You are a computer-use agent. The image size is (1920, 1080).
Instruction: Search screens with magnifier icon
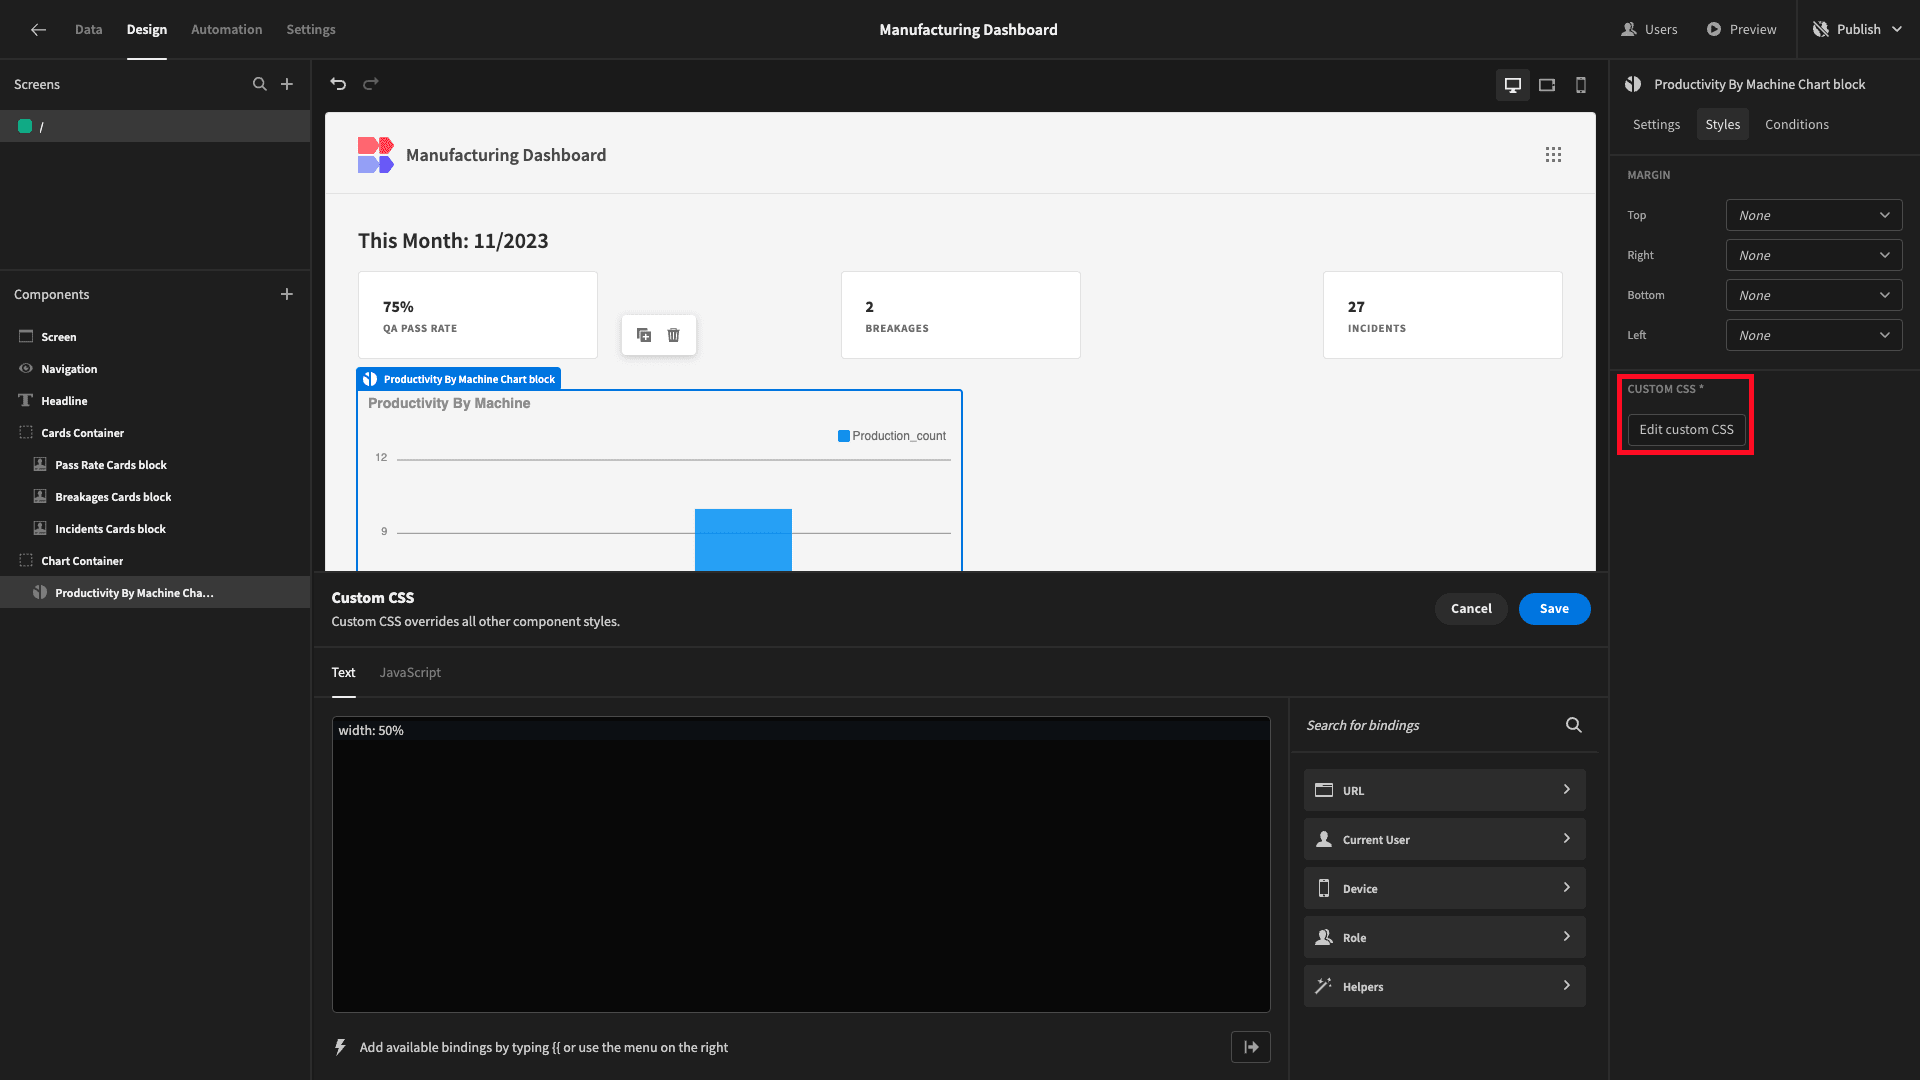tap(260, 84)
